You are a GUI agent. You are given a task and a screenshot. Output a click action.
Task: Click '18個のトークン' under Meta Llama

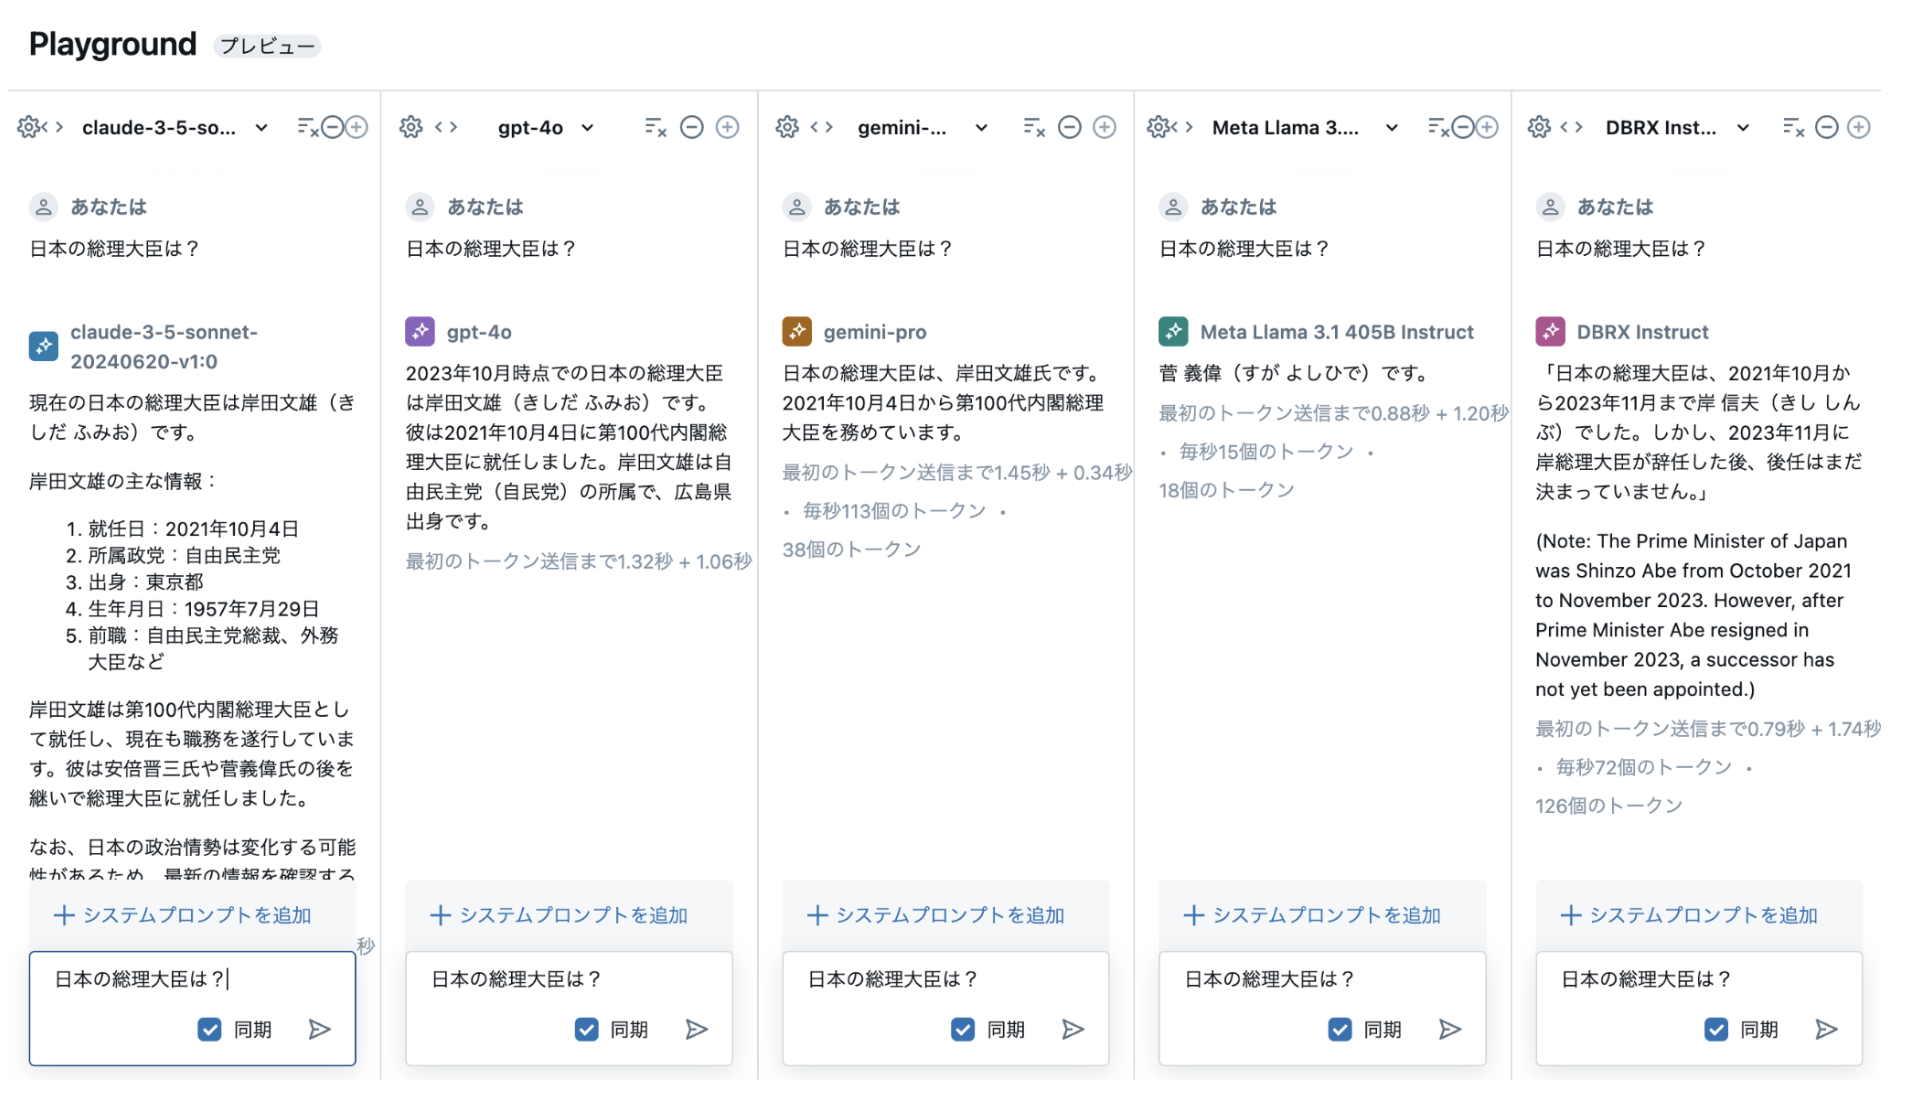[1226, 490]
